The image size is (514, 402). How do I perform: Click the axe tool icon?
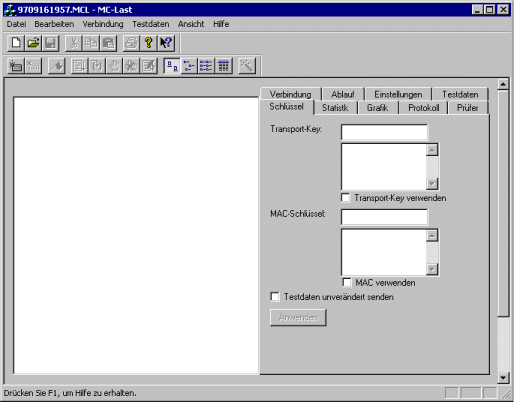56,66
